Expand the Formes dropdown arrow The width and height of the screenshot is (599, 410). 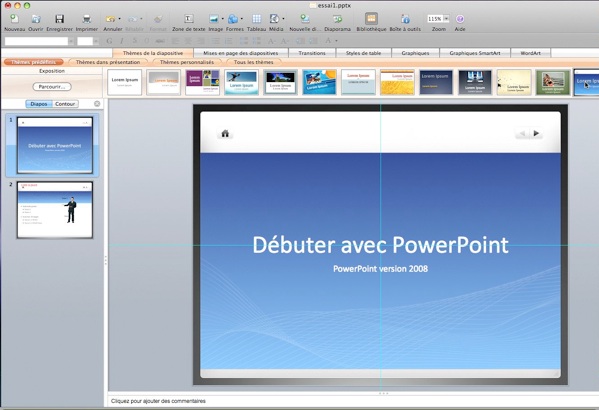coord(241,19)
